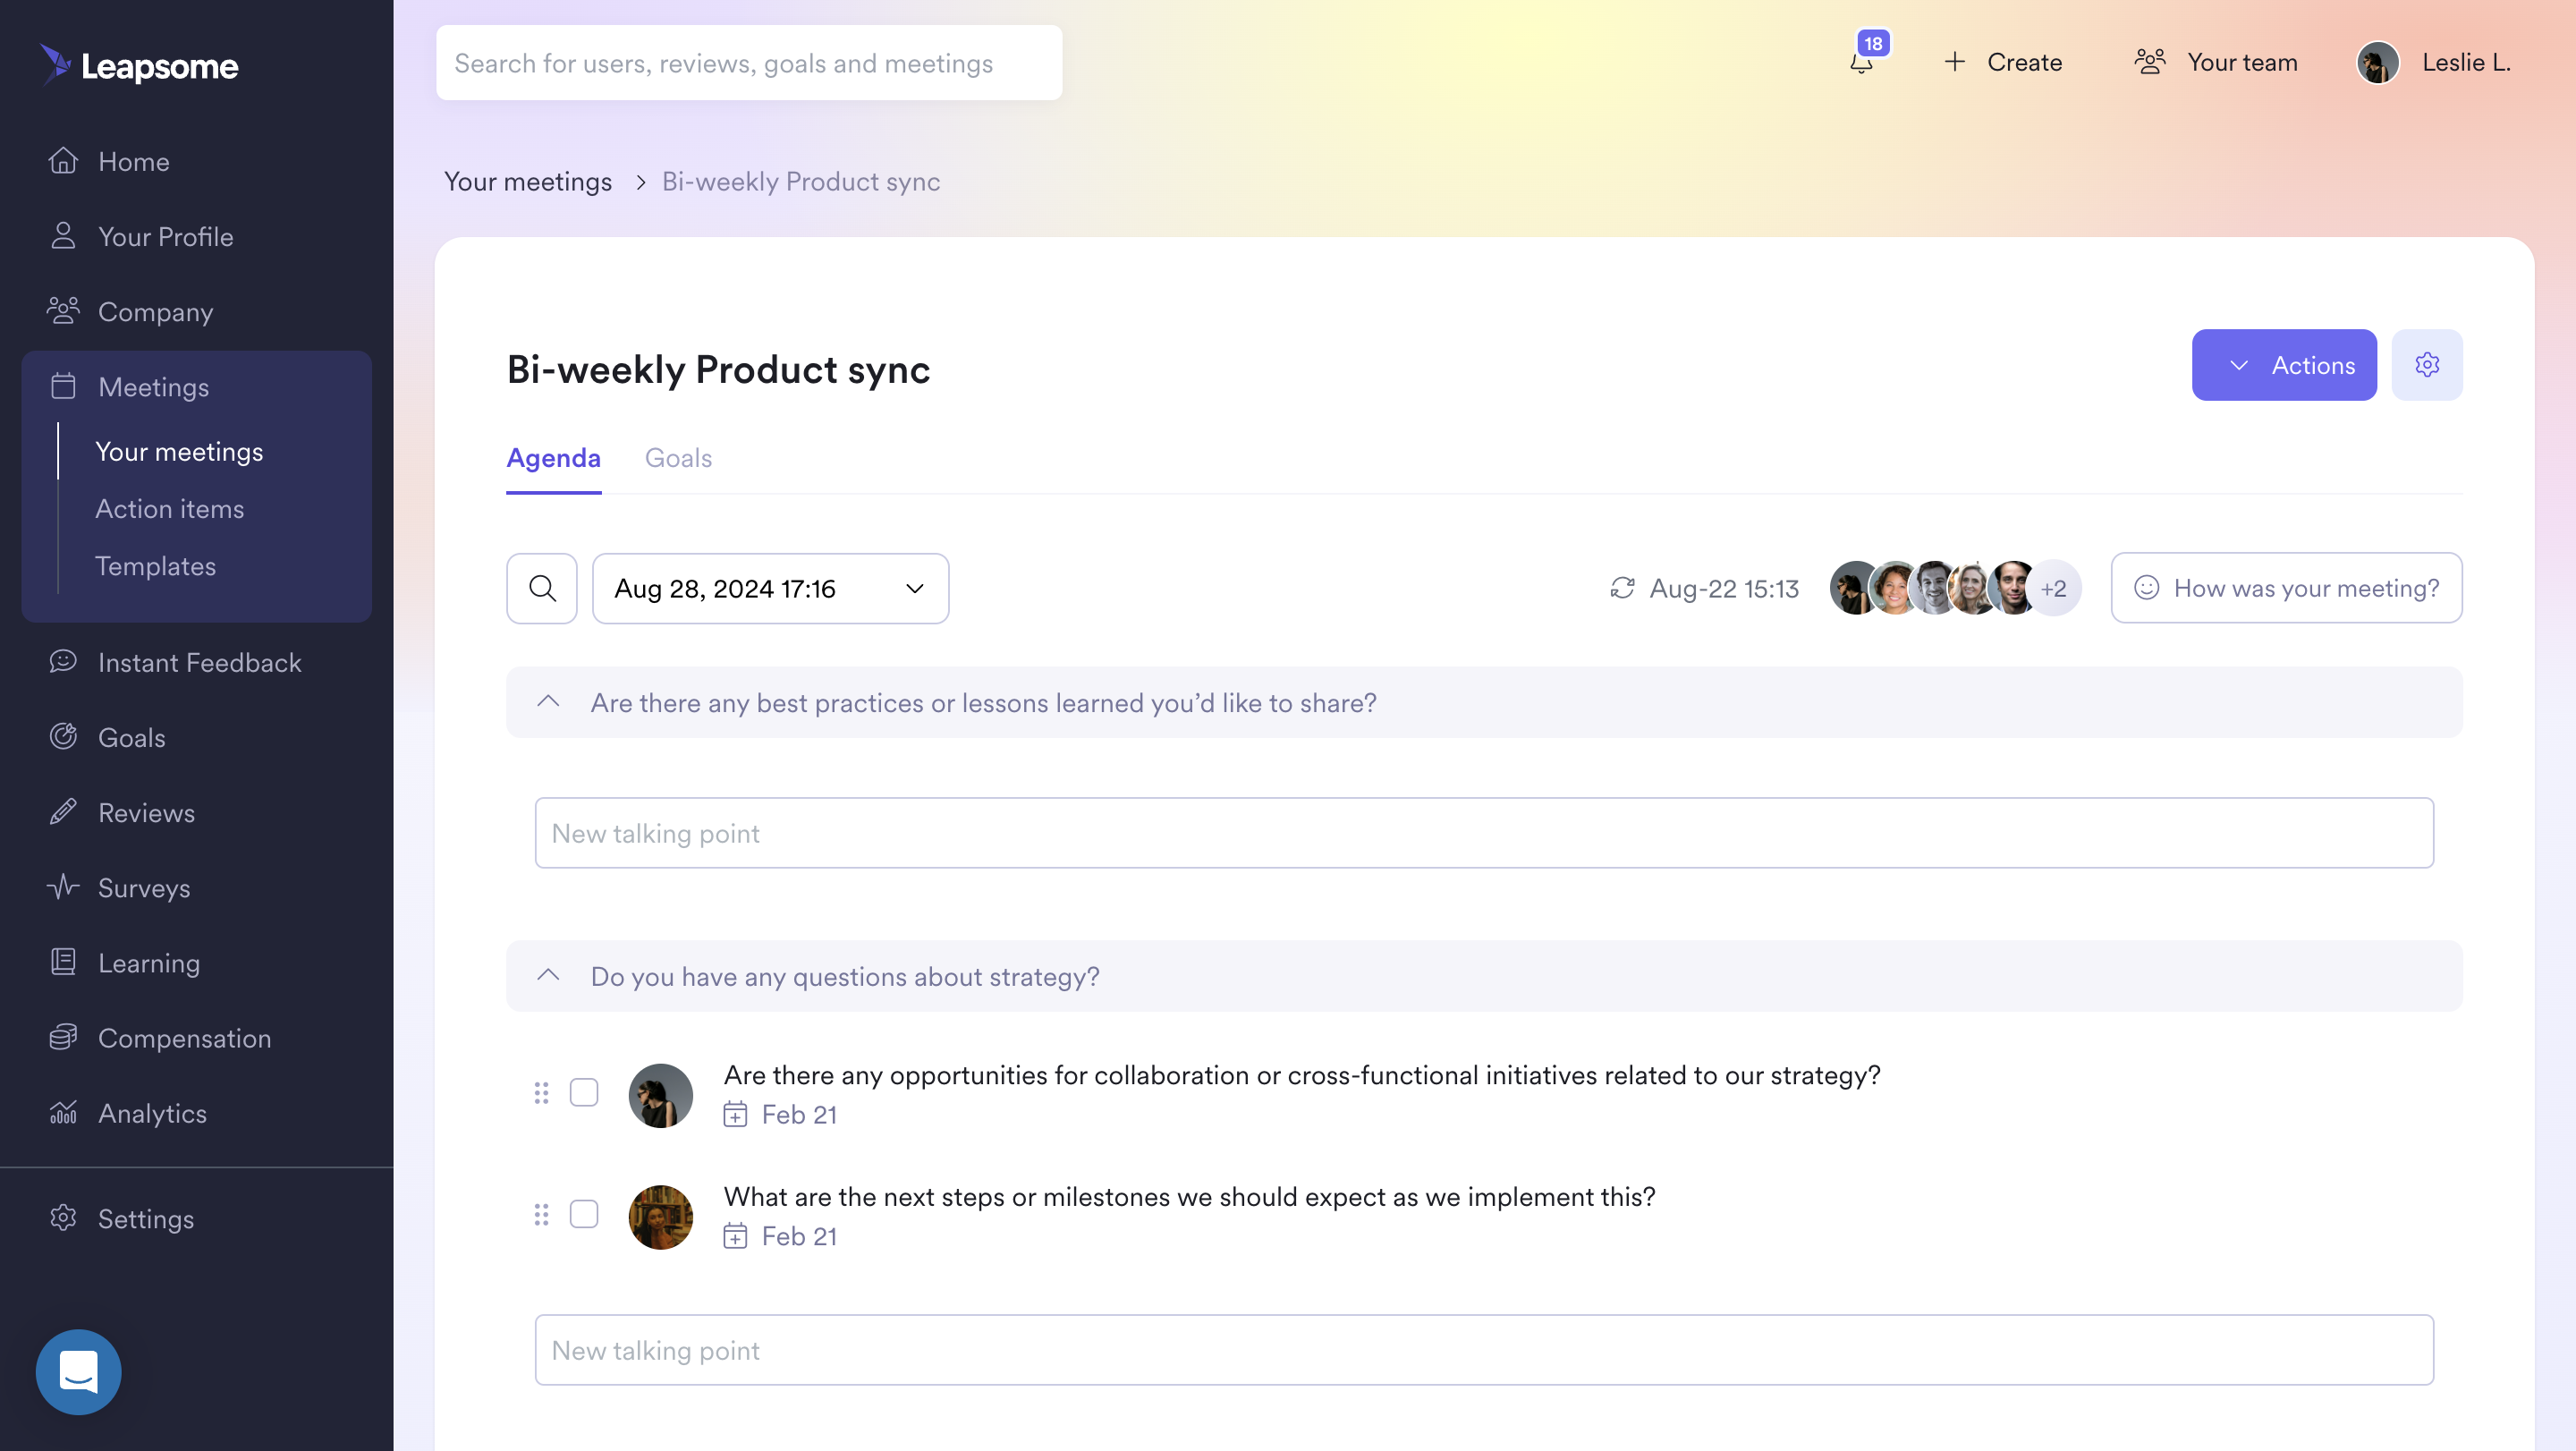Click the collaboration opportunities talking point text
This screenshot has height=1451, width=2576.
(1302, 1075)
